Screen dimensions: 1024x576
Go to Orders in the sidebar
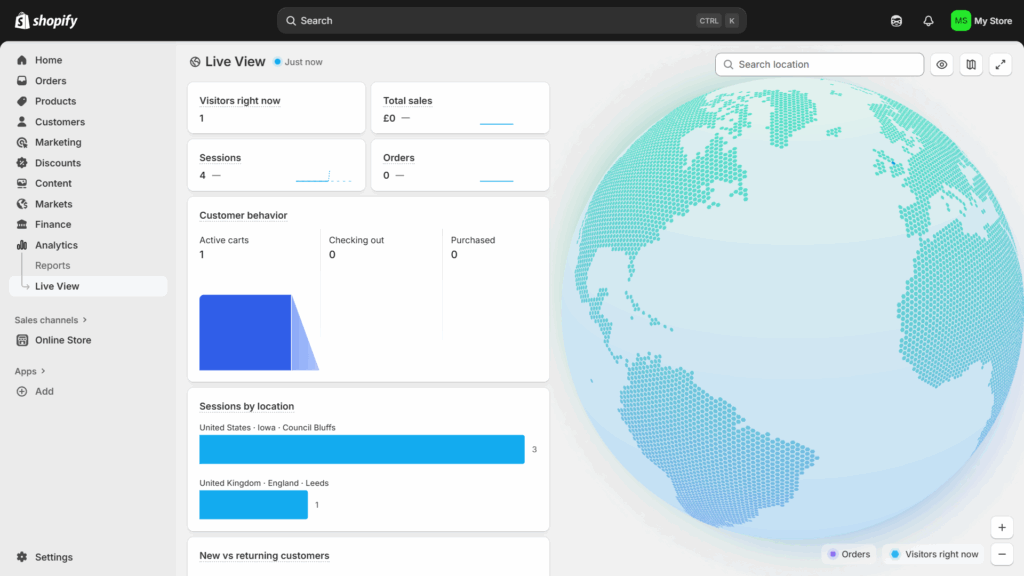[x=50, y=81]
